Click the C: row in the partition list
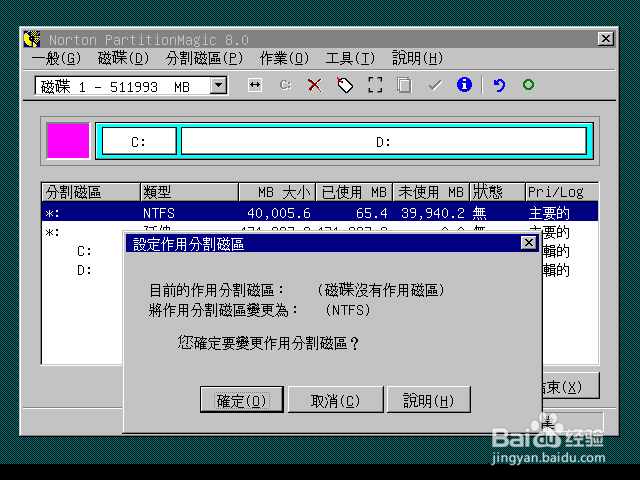This screenshot has height=480, width=640. coord(84,251)
